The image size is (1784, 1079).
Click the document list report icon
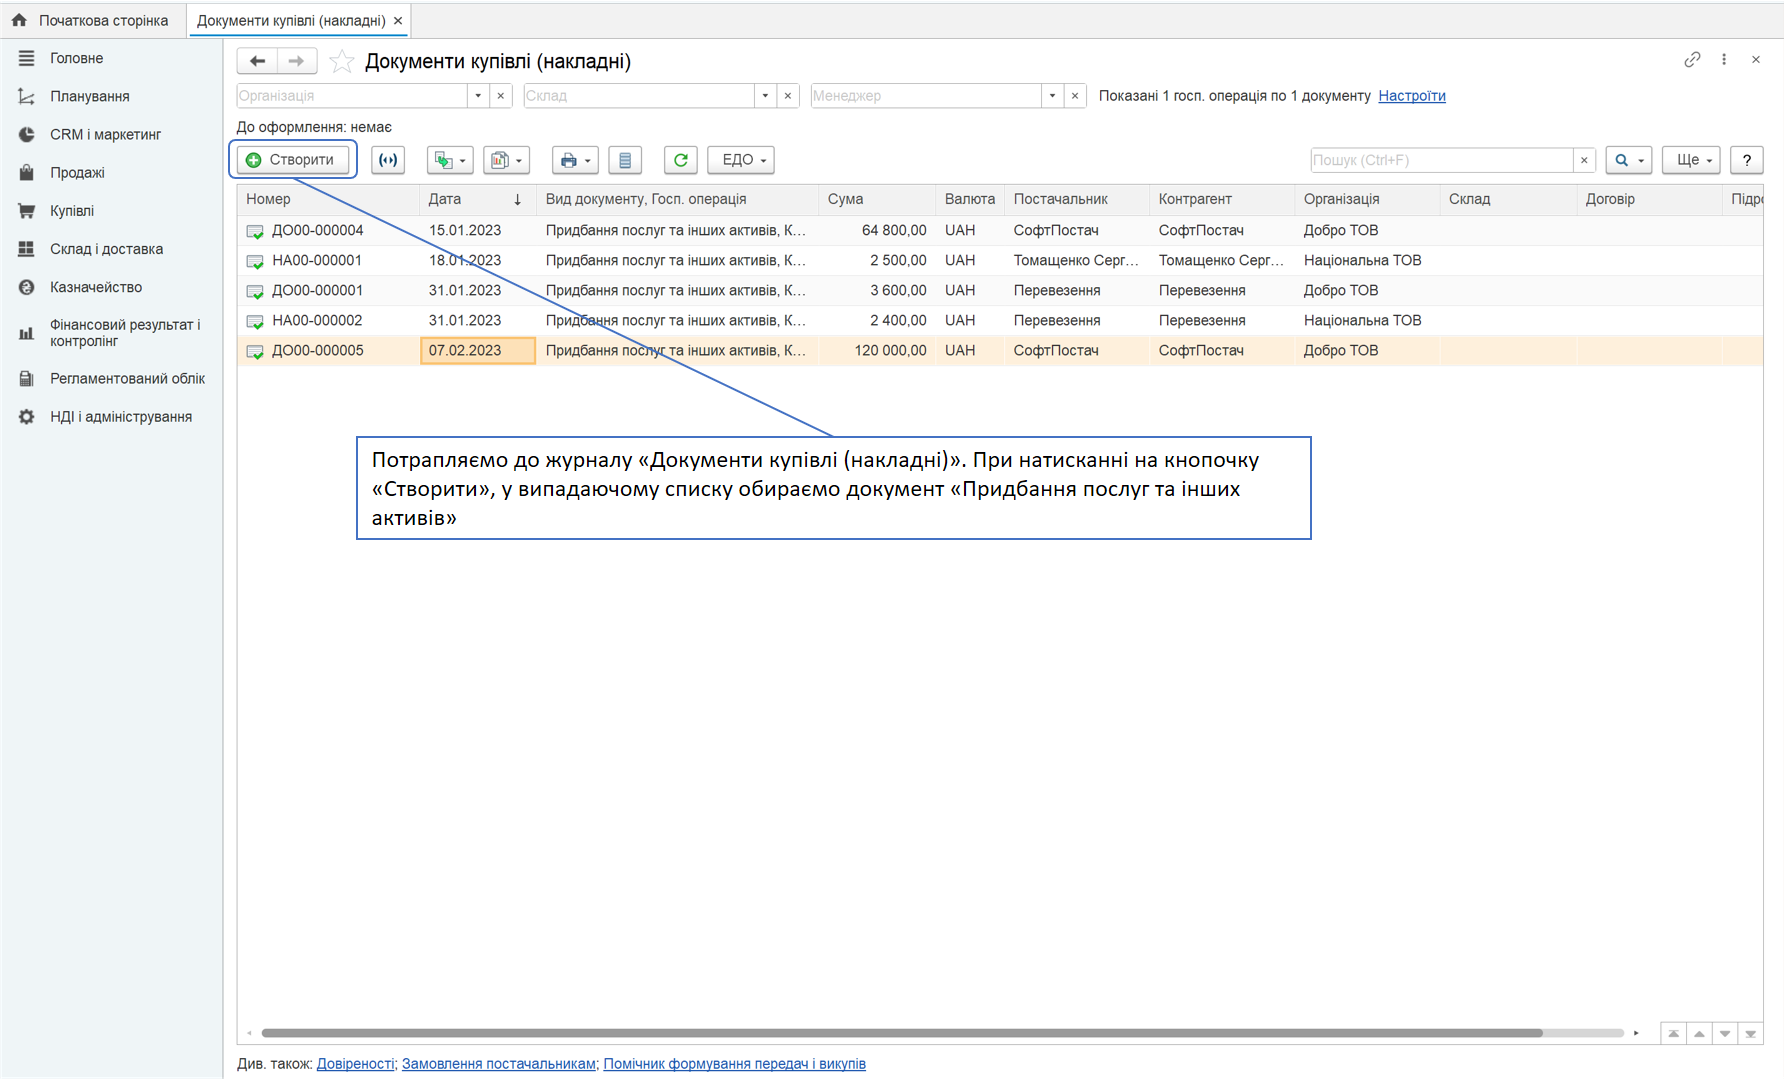pos(625,160)
